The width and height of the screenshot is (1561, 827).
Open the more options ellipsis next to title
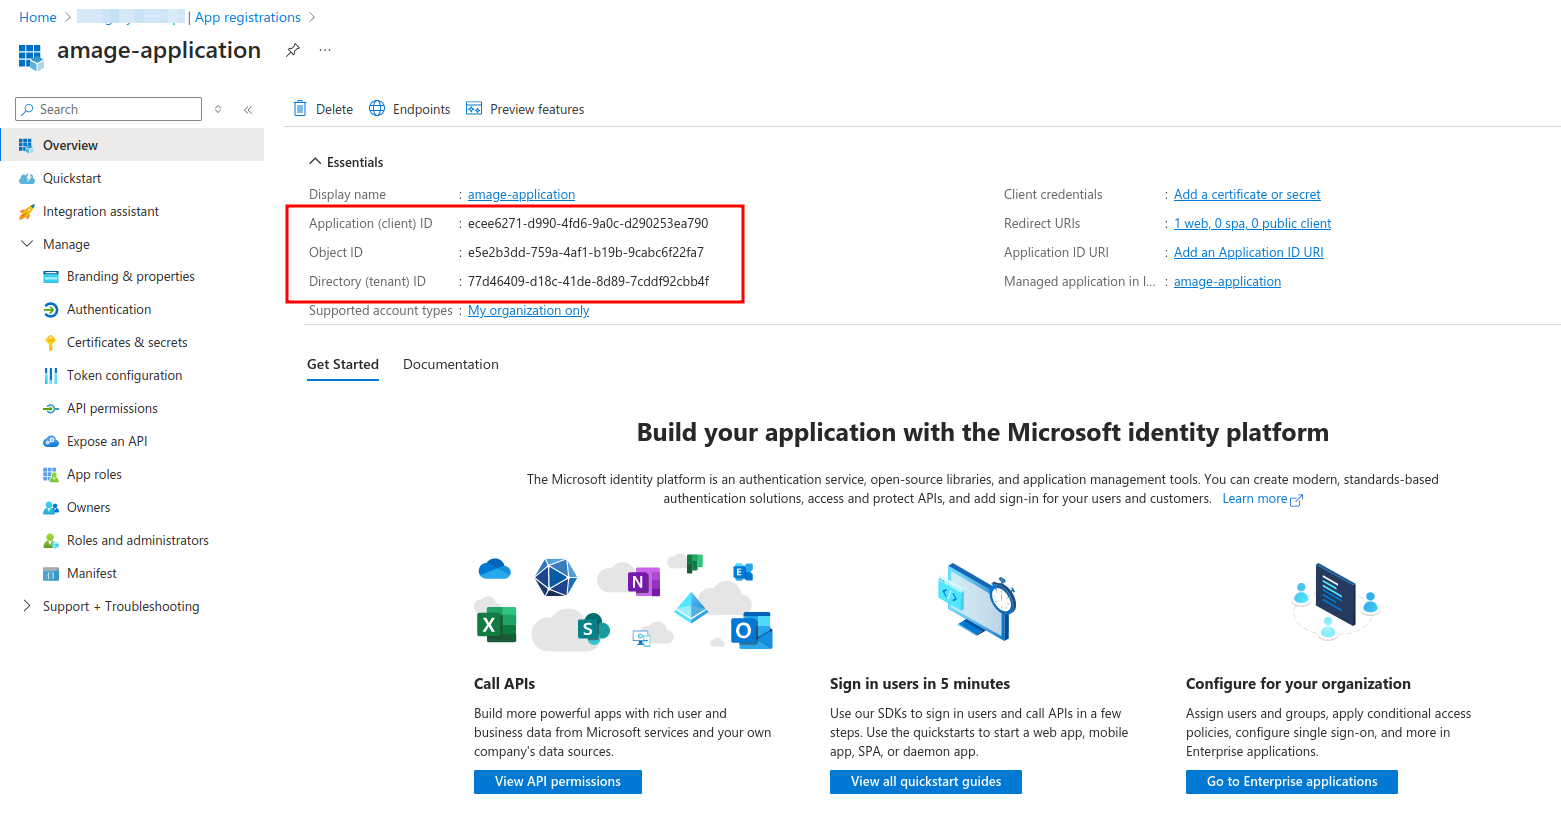tap(325, 50)
